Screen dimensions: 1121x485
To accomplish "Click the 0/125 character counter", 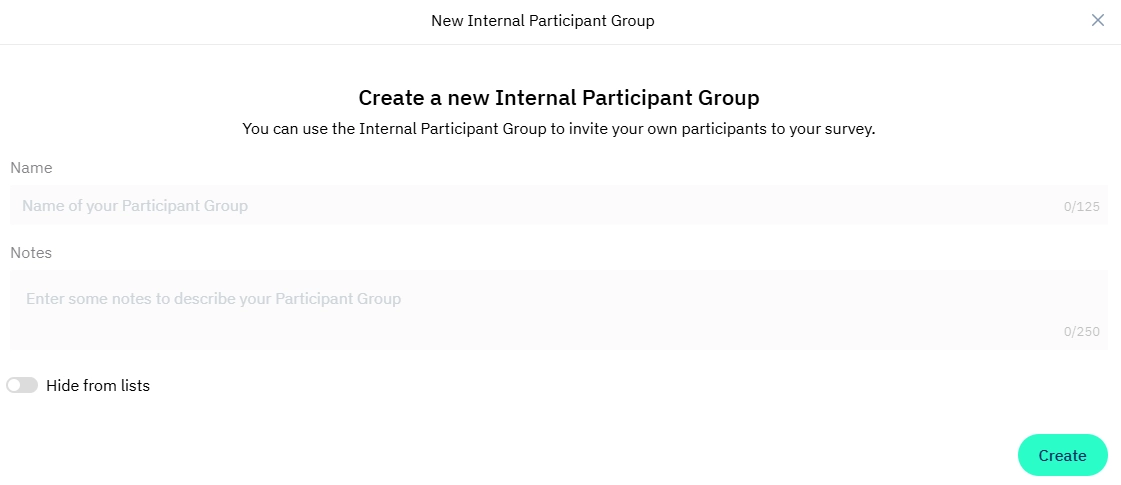I will (x=1082, y=207).
